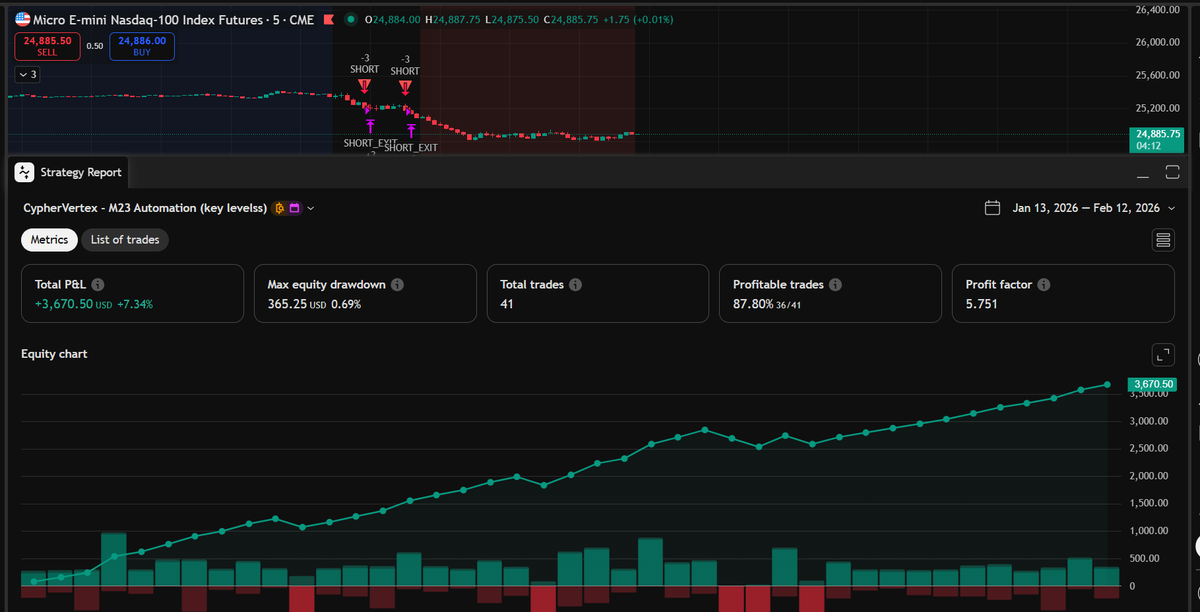This screenshot has height=612, width=1200.
Task: Click the 87.80% profitable trades value
Action: click(753, 304)
